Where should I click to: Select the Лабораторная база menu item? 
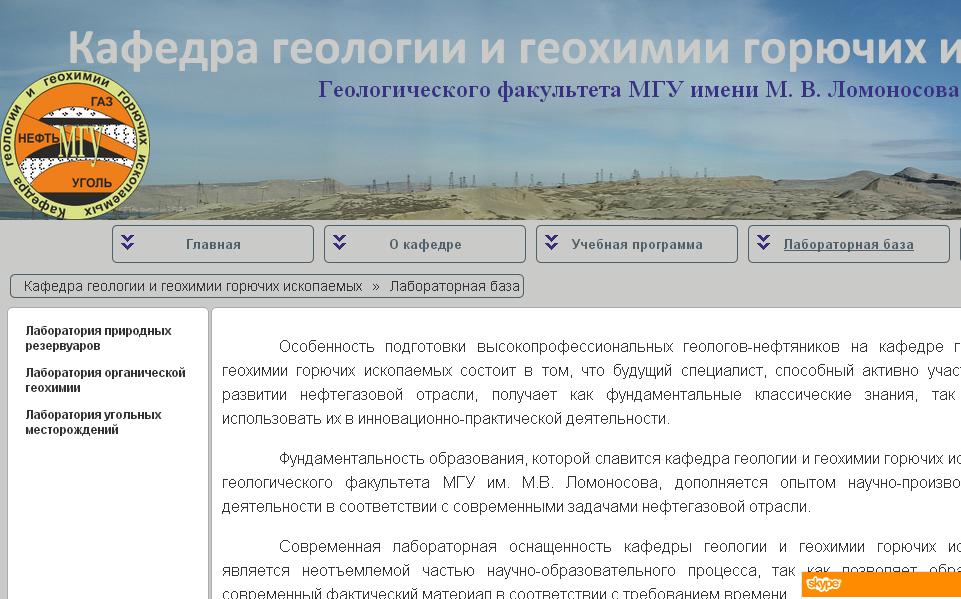[848, 244]
